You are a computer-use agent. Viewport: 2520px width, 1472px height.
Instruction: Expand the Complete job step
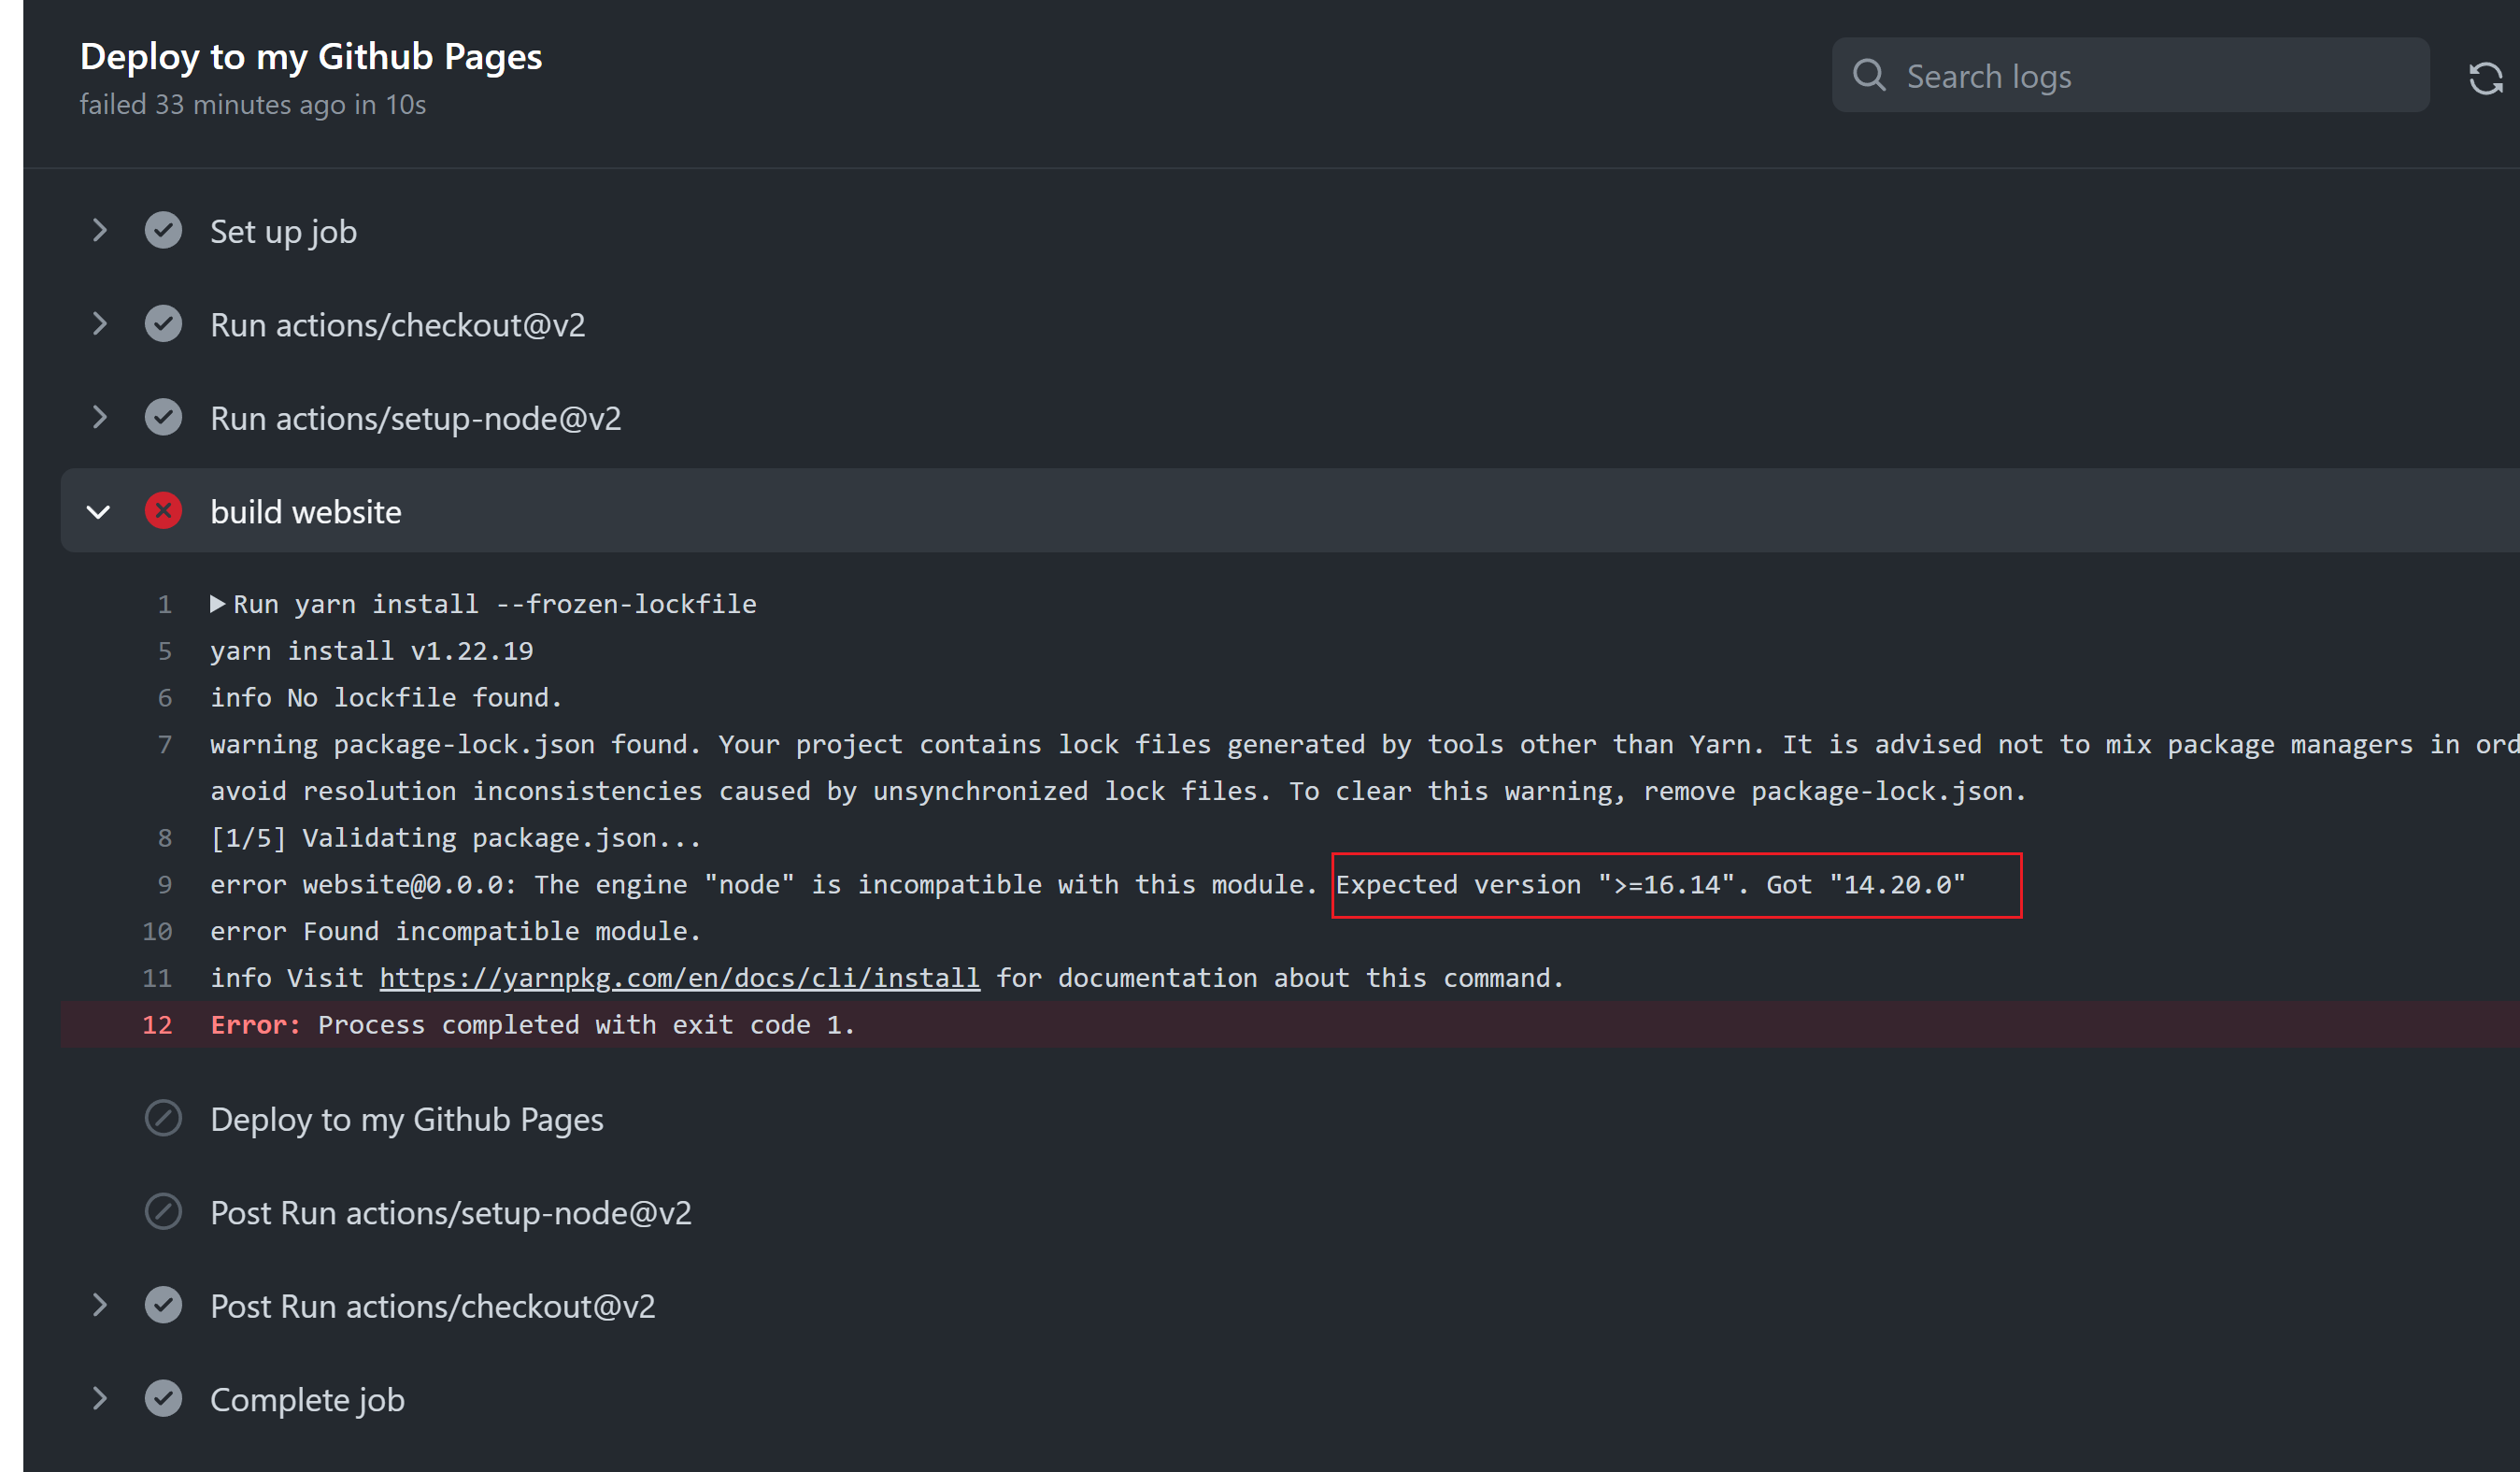click(x=99, y=1399)
